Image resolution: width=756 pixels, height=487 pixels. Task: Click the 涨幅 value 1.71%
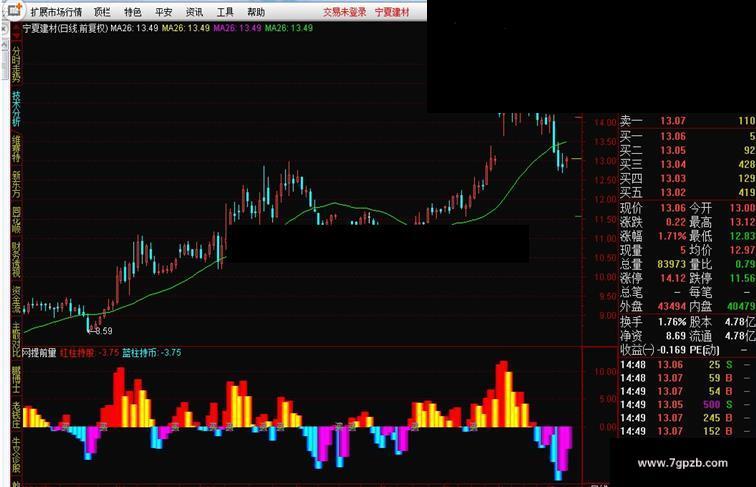(x=672, y=236)
